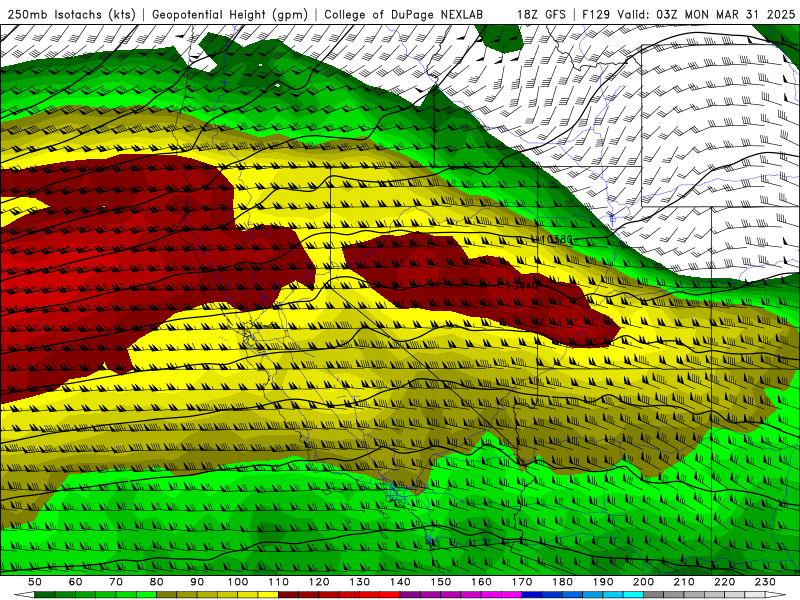
Task: Click the 130 value on the color scale
Action: point(359,582)
